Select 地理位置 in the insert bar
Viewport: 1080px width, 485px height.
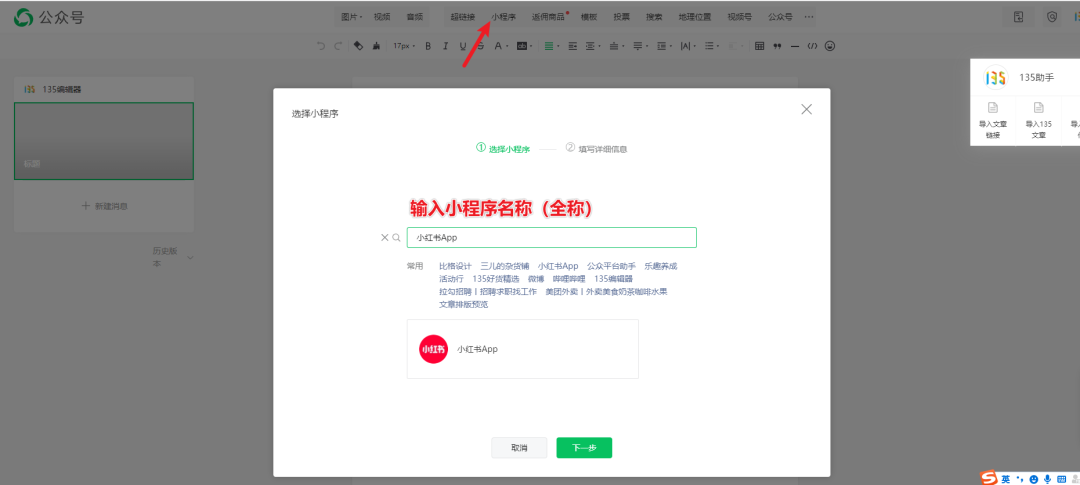click(x=694, y=17)
